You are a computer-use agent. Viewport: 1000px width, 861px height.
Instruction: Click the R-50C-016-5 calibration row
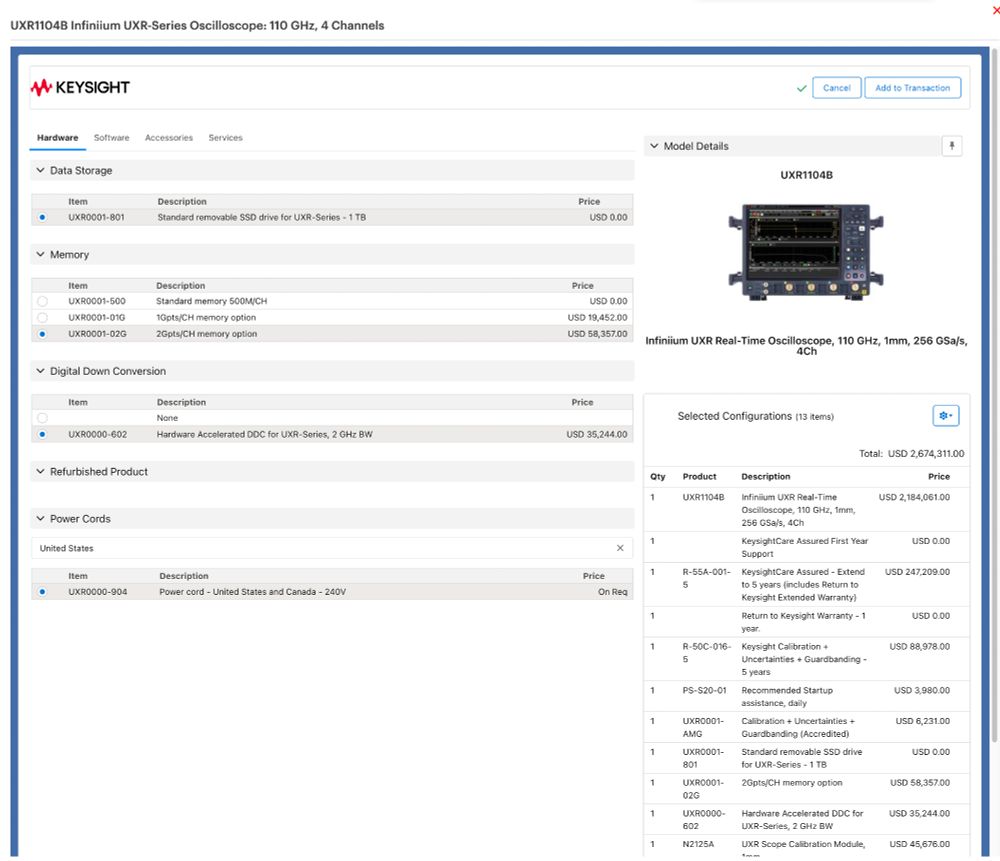[x=807, y=659]
